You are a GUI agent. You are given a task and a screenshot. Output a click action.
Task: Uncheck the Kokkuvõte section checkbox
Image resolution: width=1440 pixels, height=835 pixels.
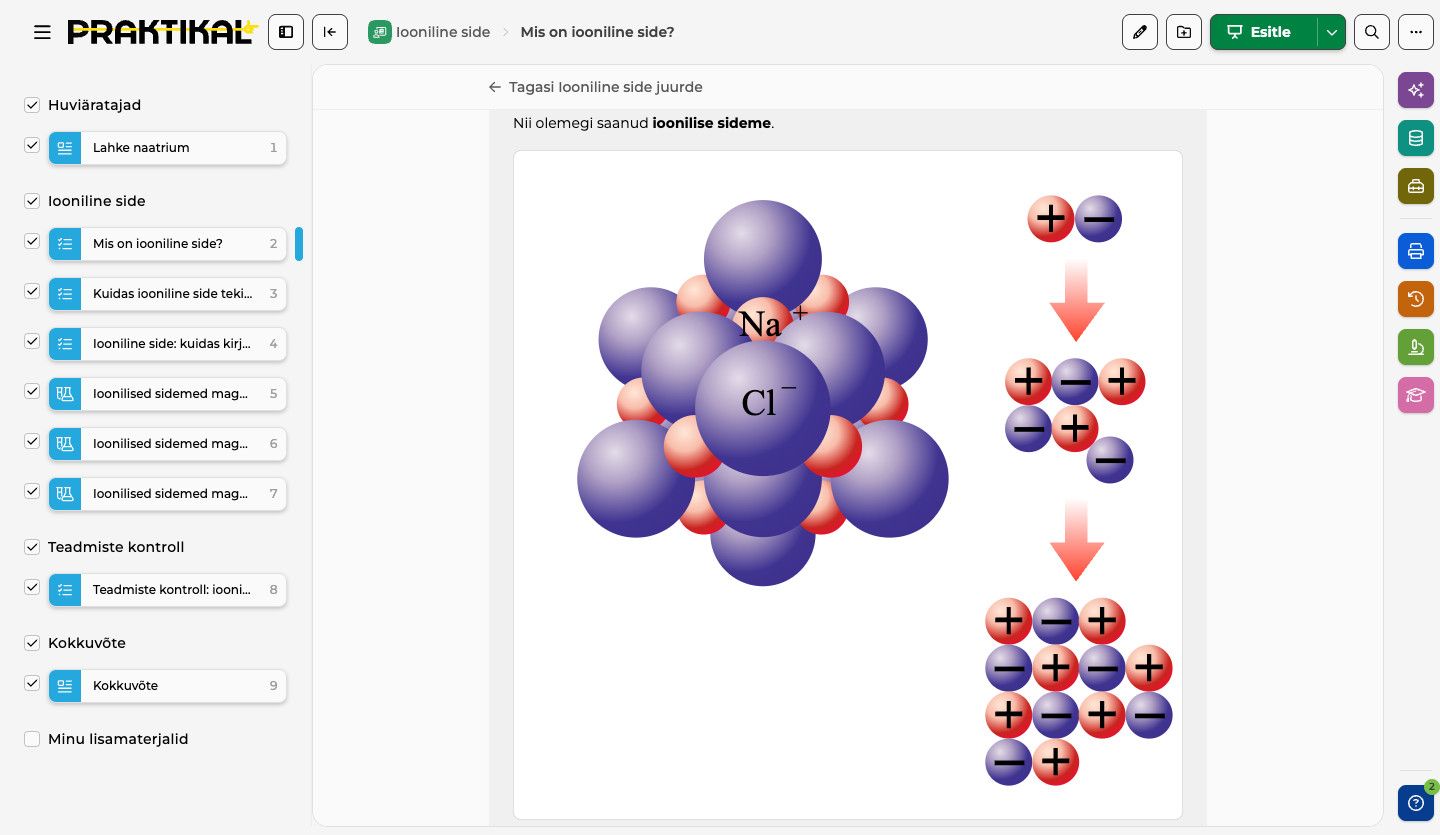[x=32, y=643]
